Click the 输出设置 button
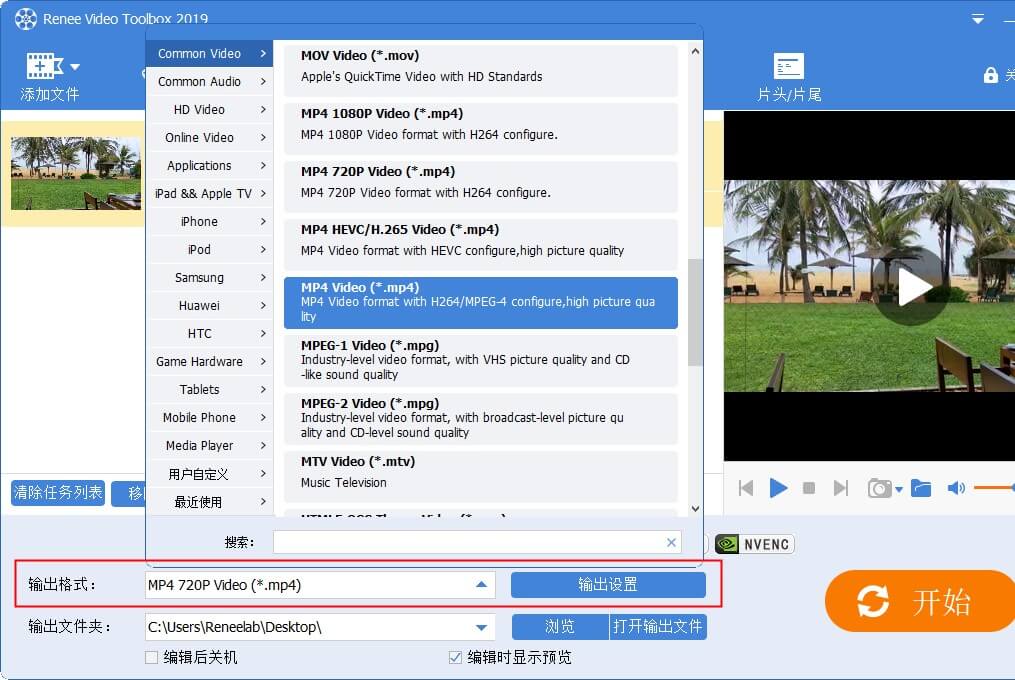Image resolution: width=1015 pixels, height=680 pixels. click(x=608, y=585)
